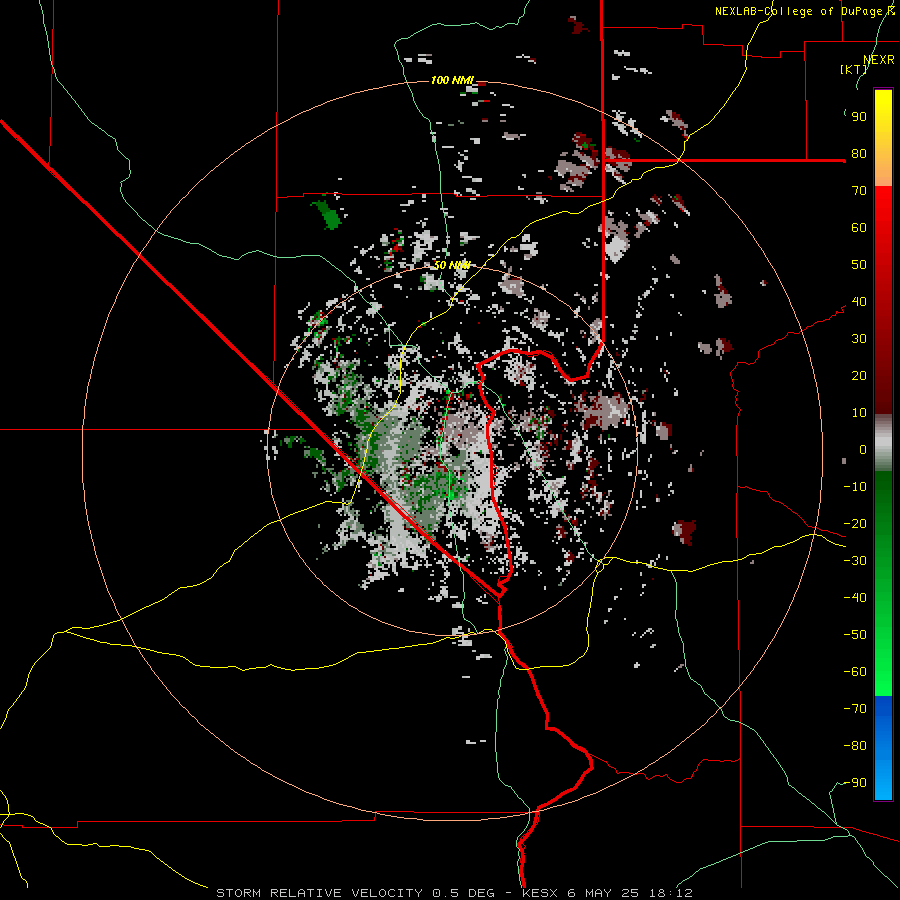Viewport: 900px width, 900px height.
Task: Click the NEXR label above the scale
Action: point(879,60)
